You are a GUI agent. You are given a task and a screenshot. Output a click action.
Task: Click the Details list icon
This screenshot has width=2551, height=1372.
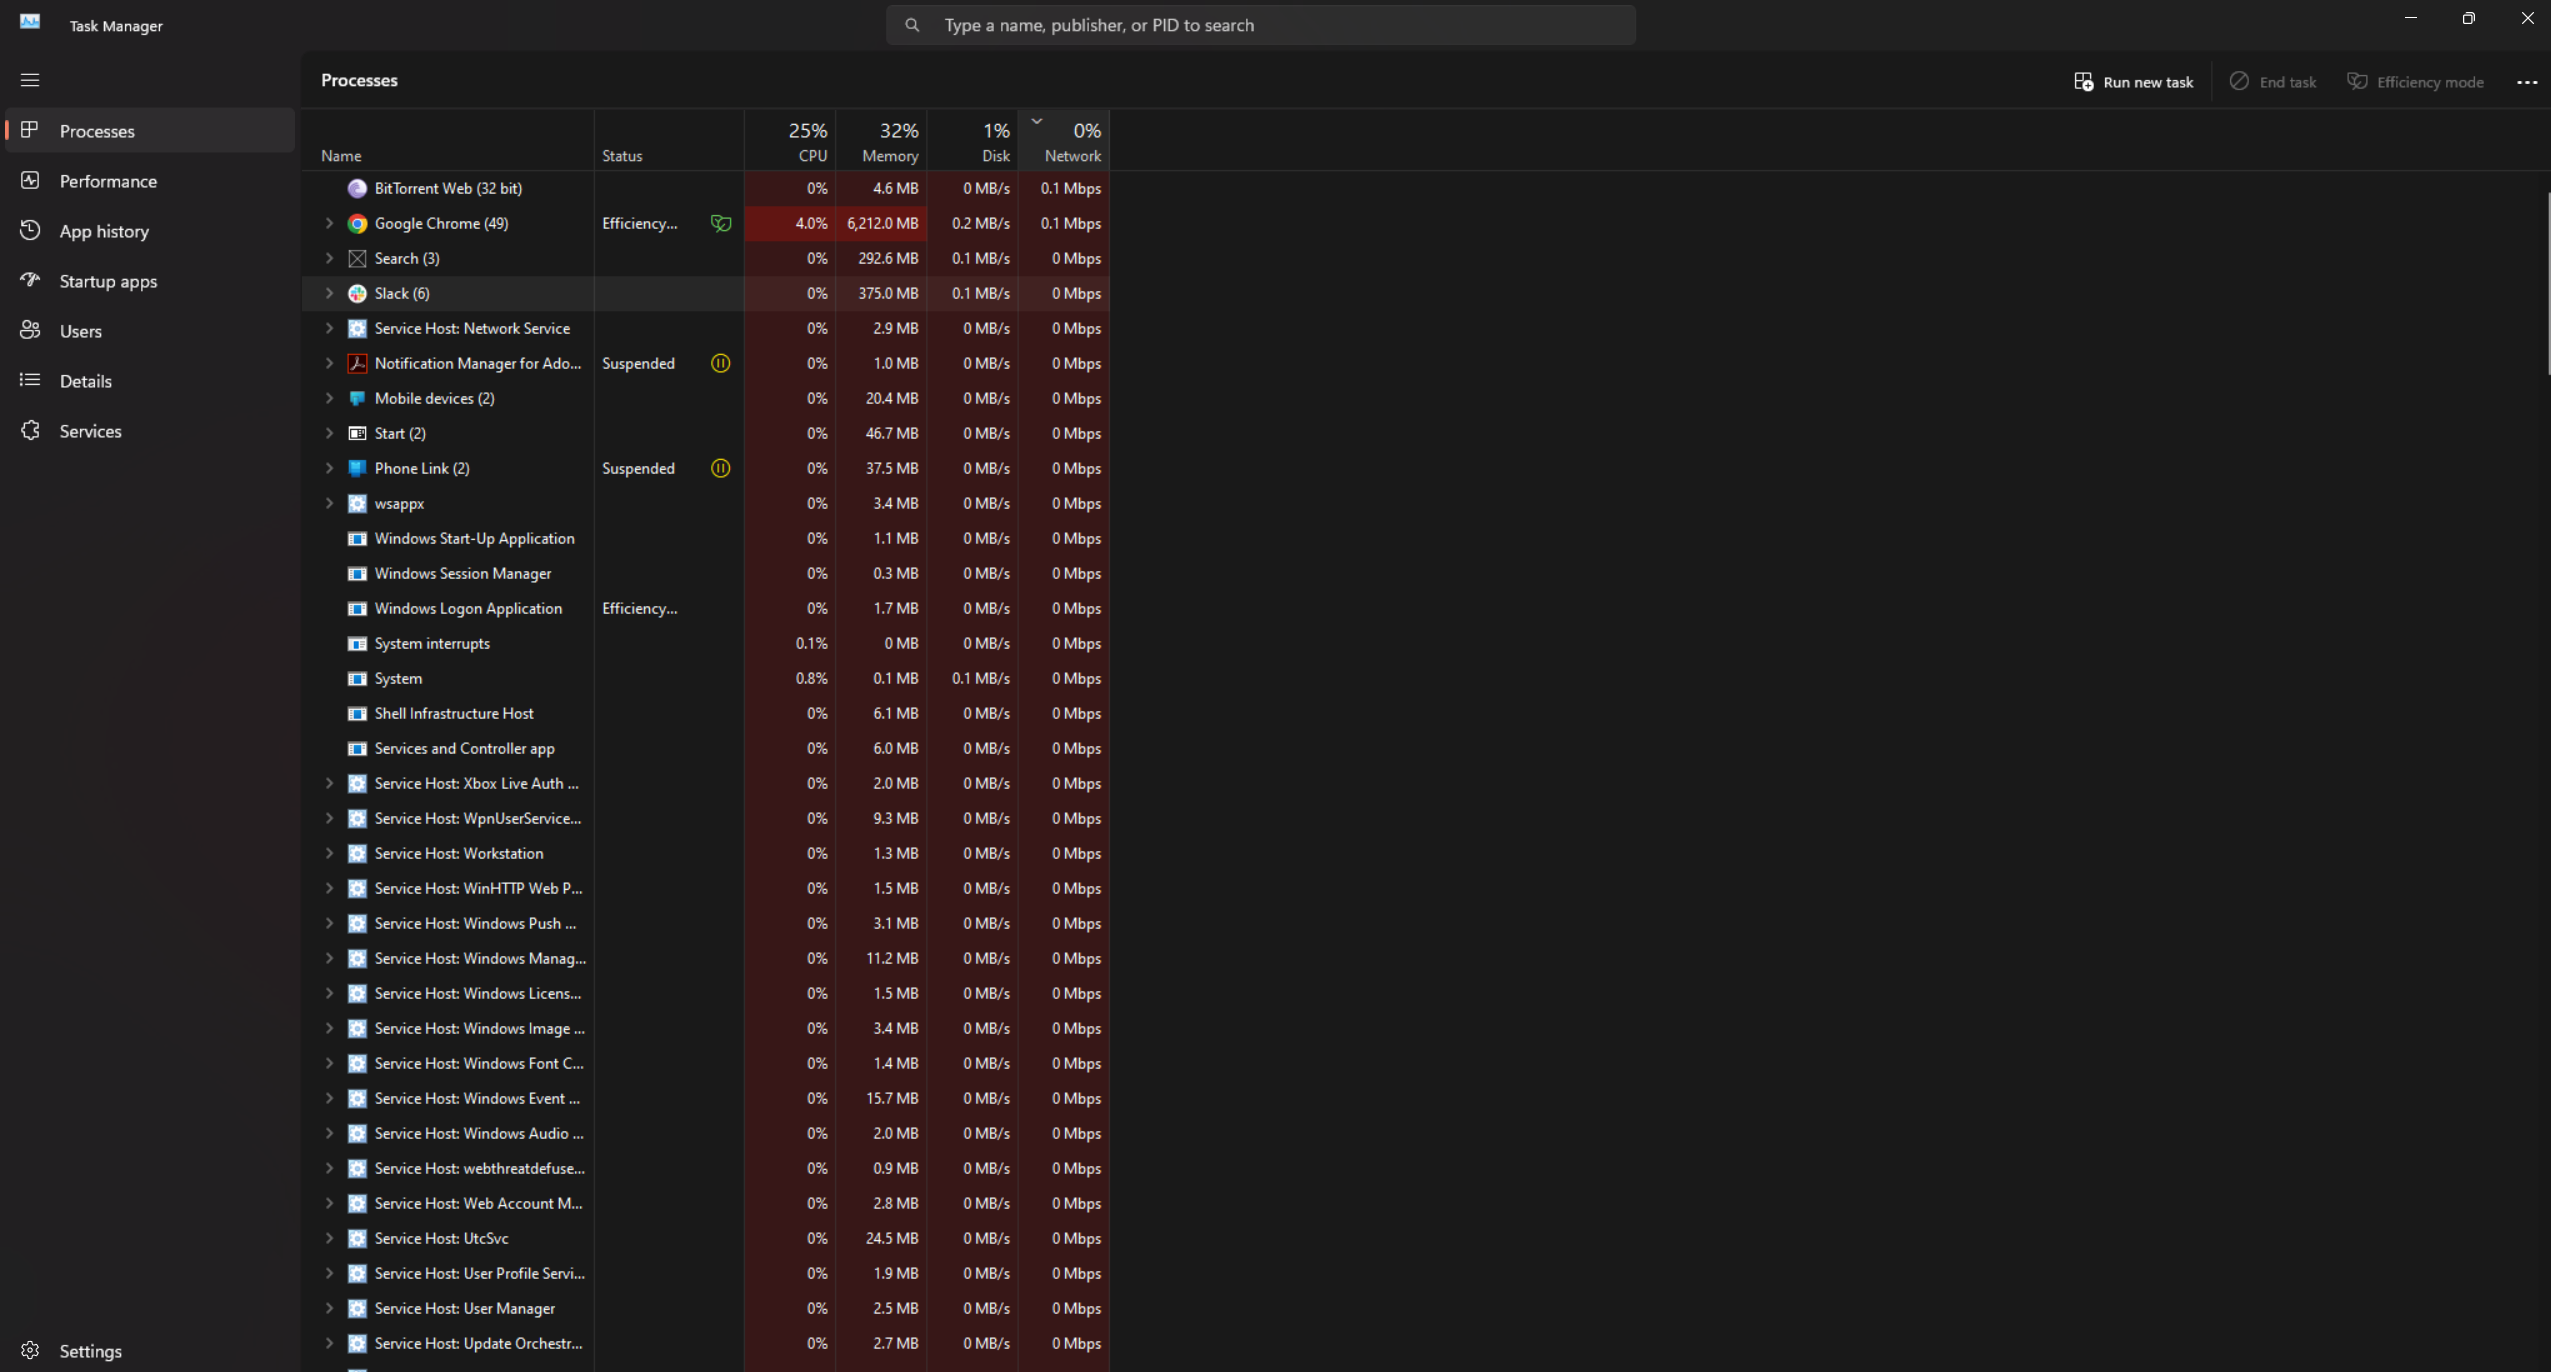[30, 380]
